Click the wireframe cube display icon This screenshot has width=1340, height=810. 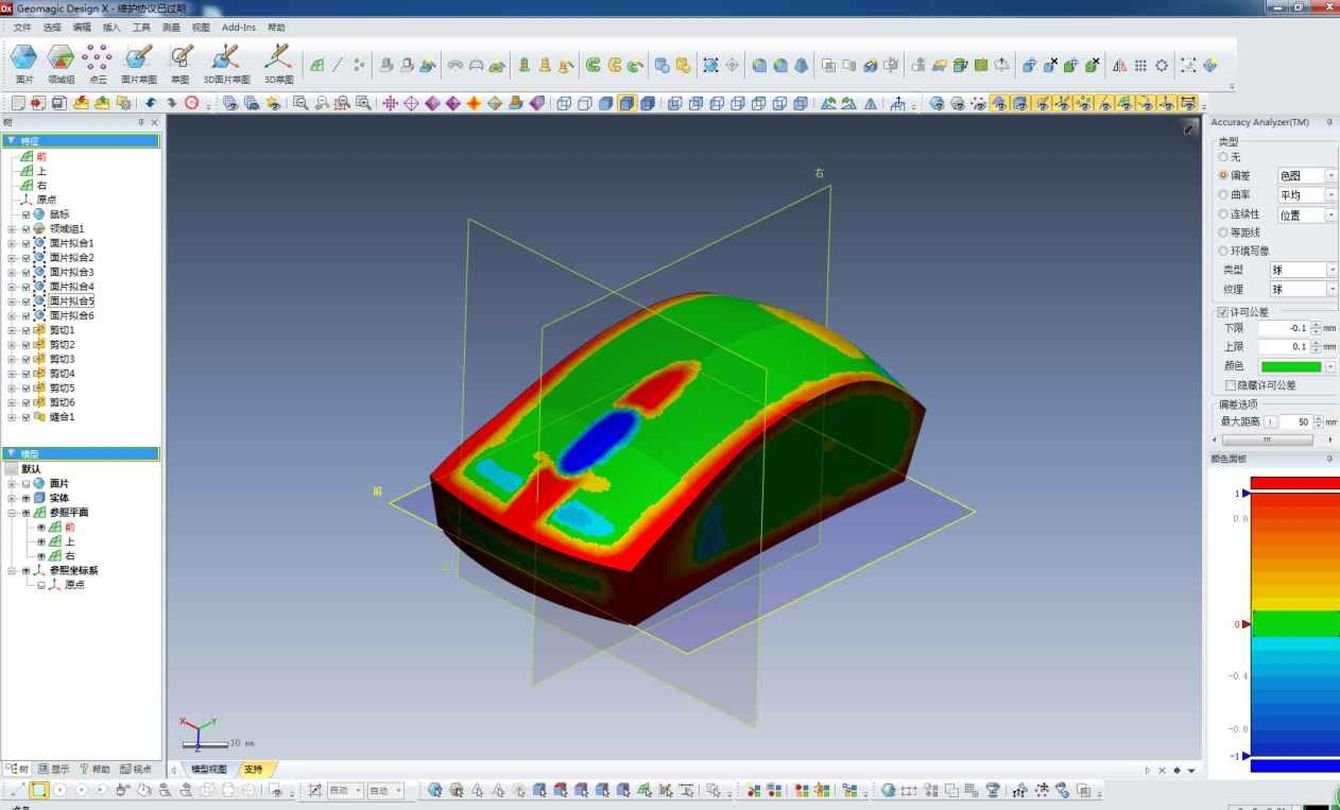click(x=564, y=103)
